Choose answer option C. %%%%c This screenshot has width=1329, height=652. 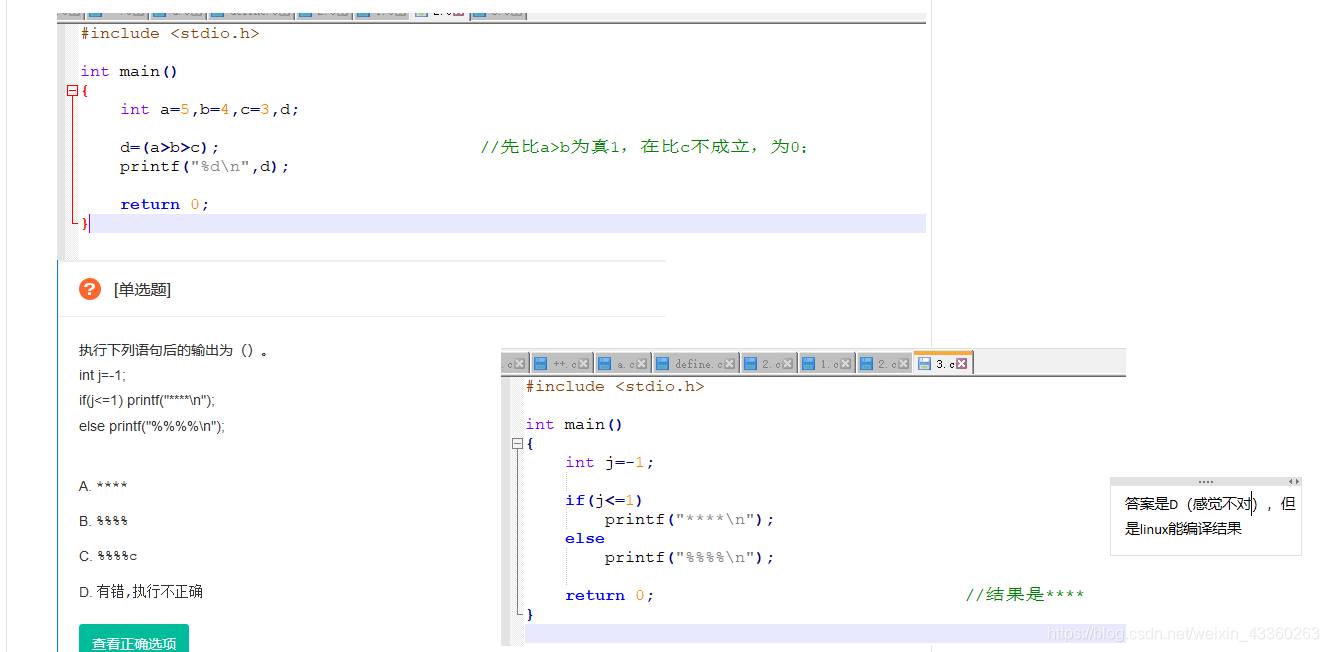tap(108, 556)
